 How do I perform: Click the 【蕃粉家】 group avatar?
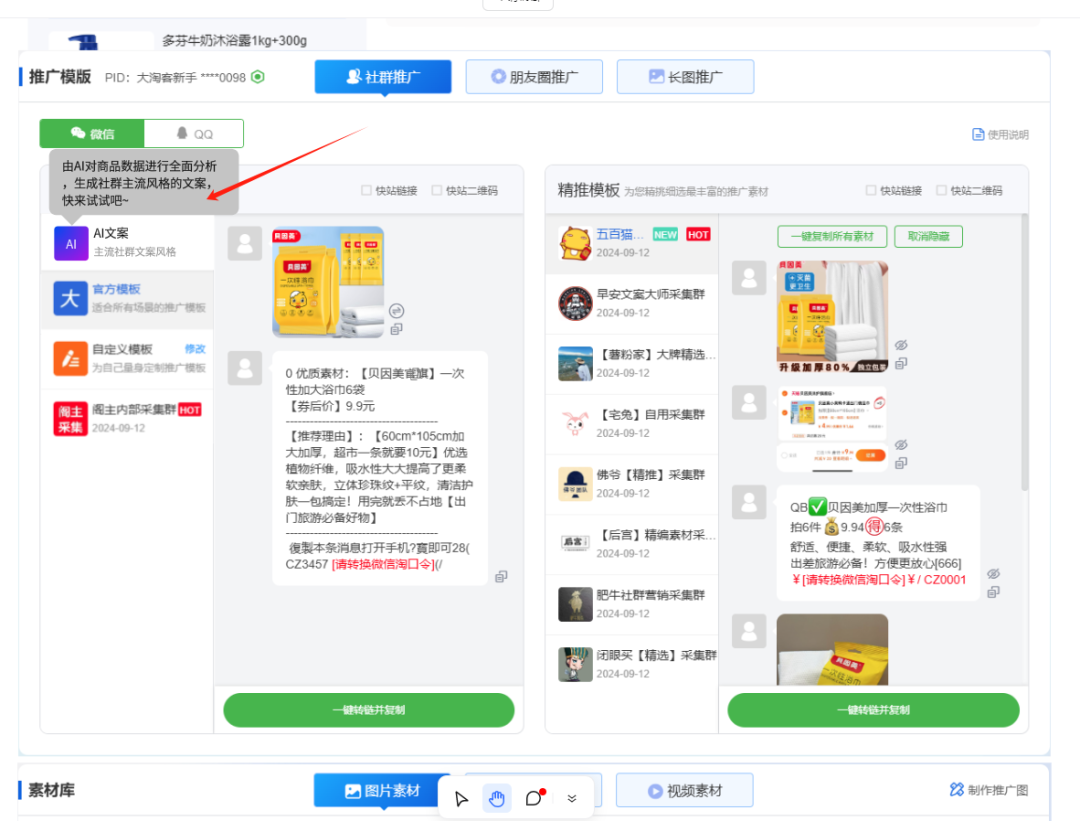tap(575, 364)
